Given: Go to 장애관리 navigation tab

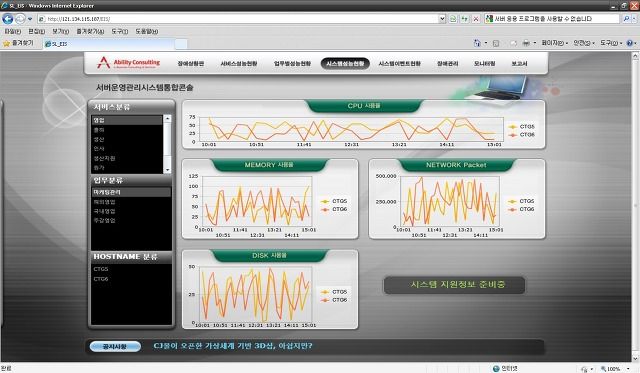Looking at the screenshot, I should pos(447,64).
